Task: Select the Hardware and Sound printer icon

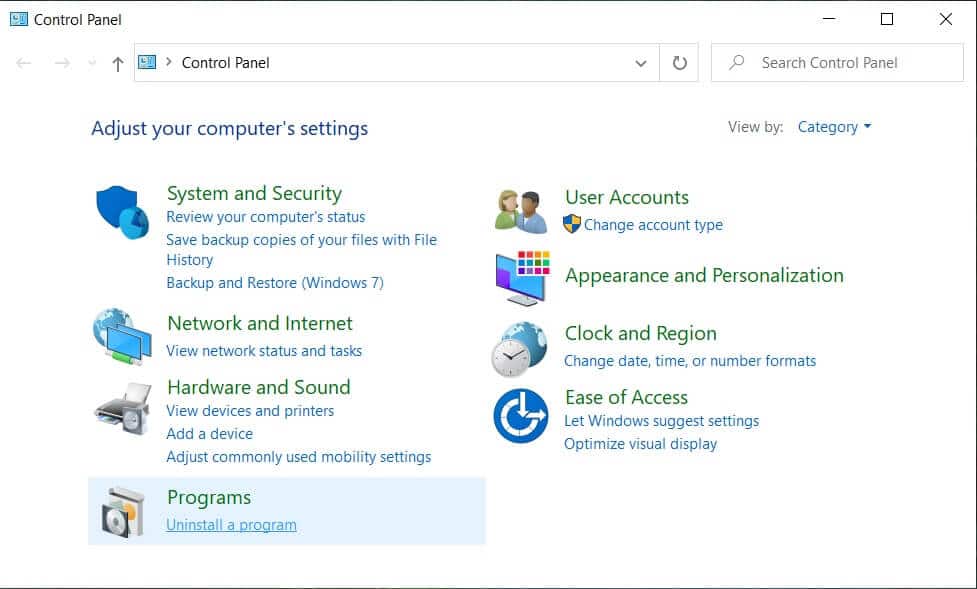Action: (121, 407)
